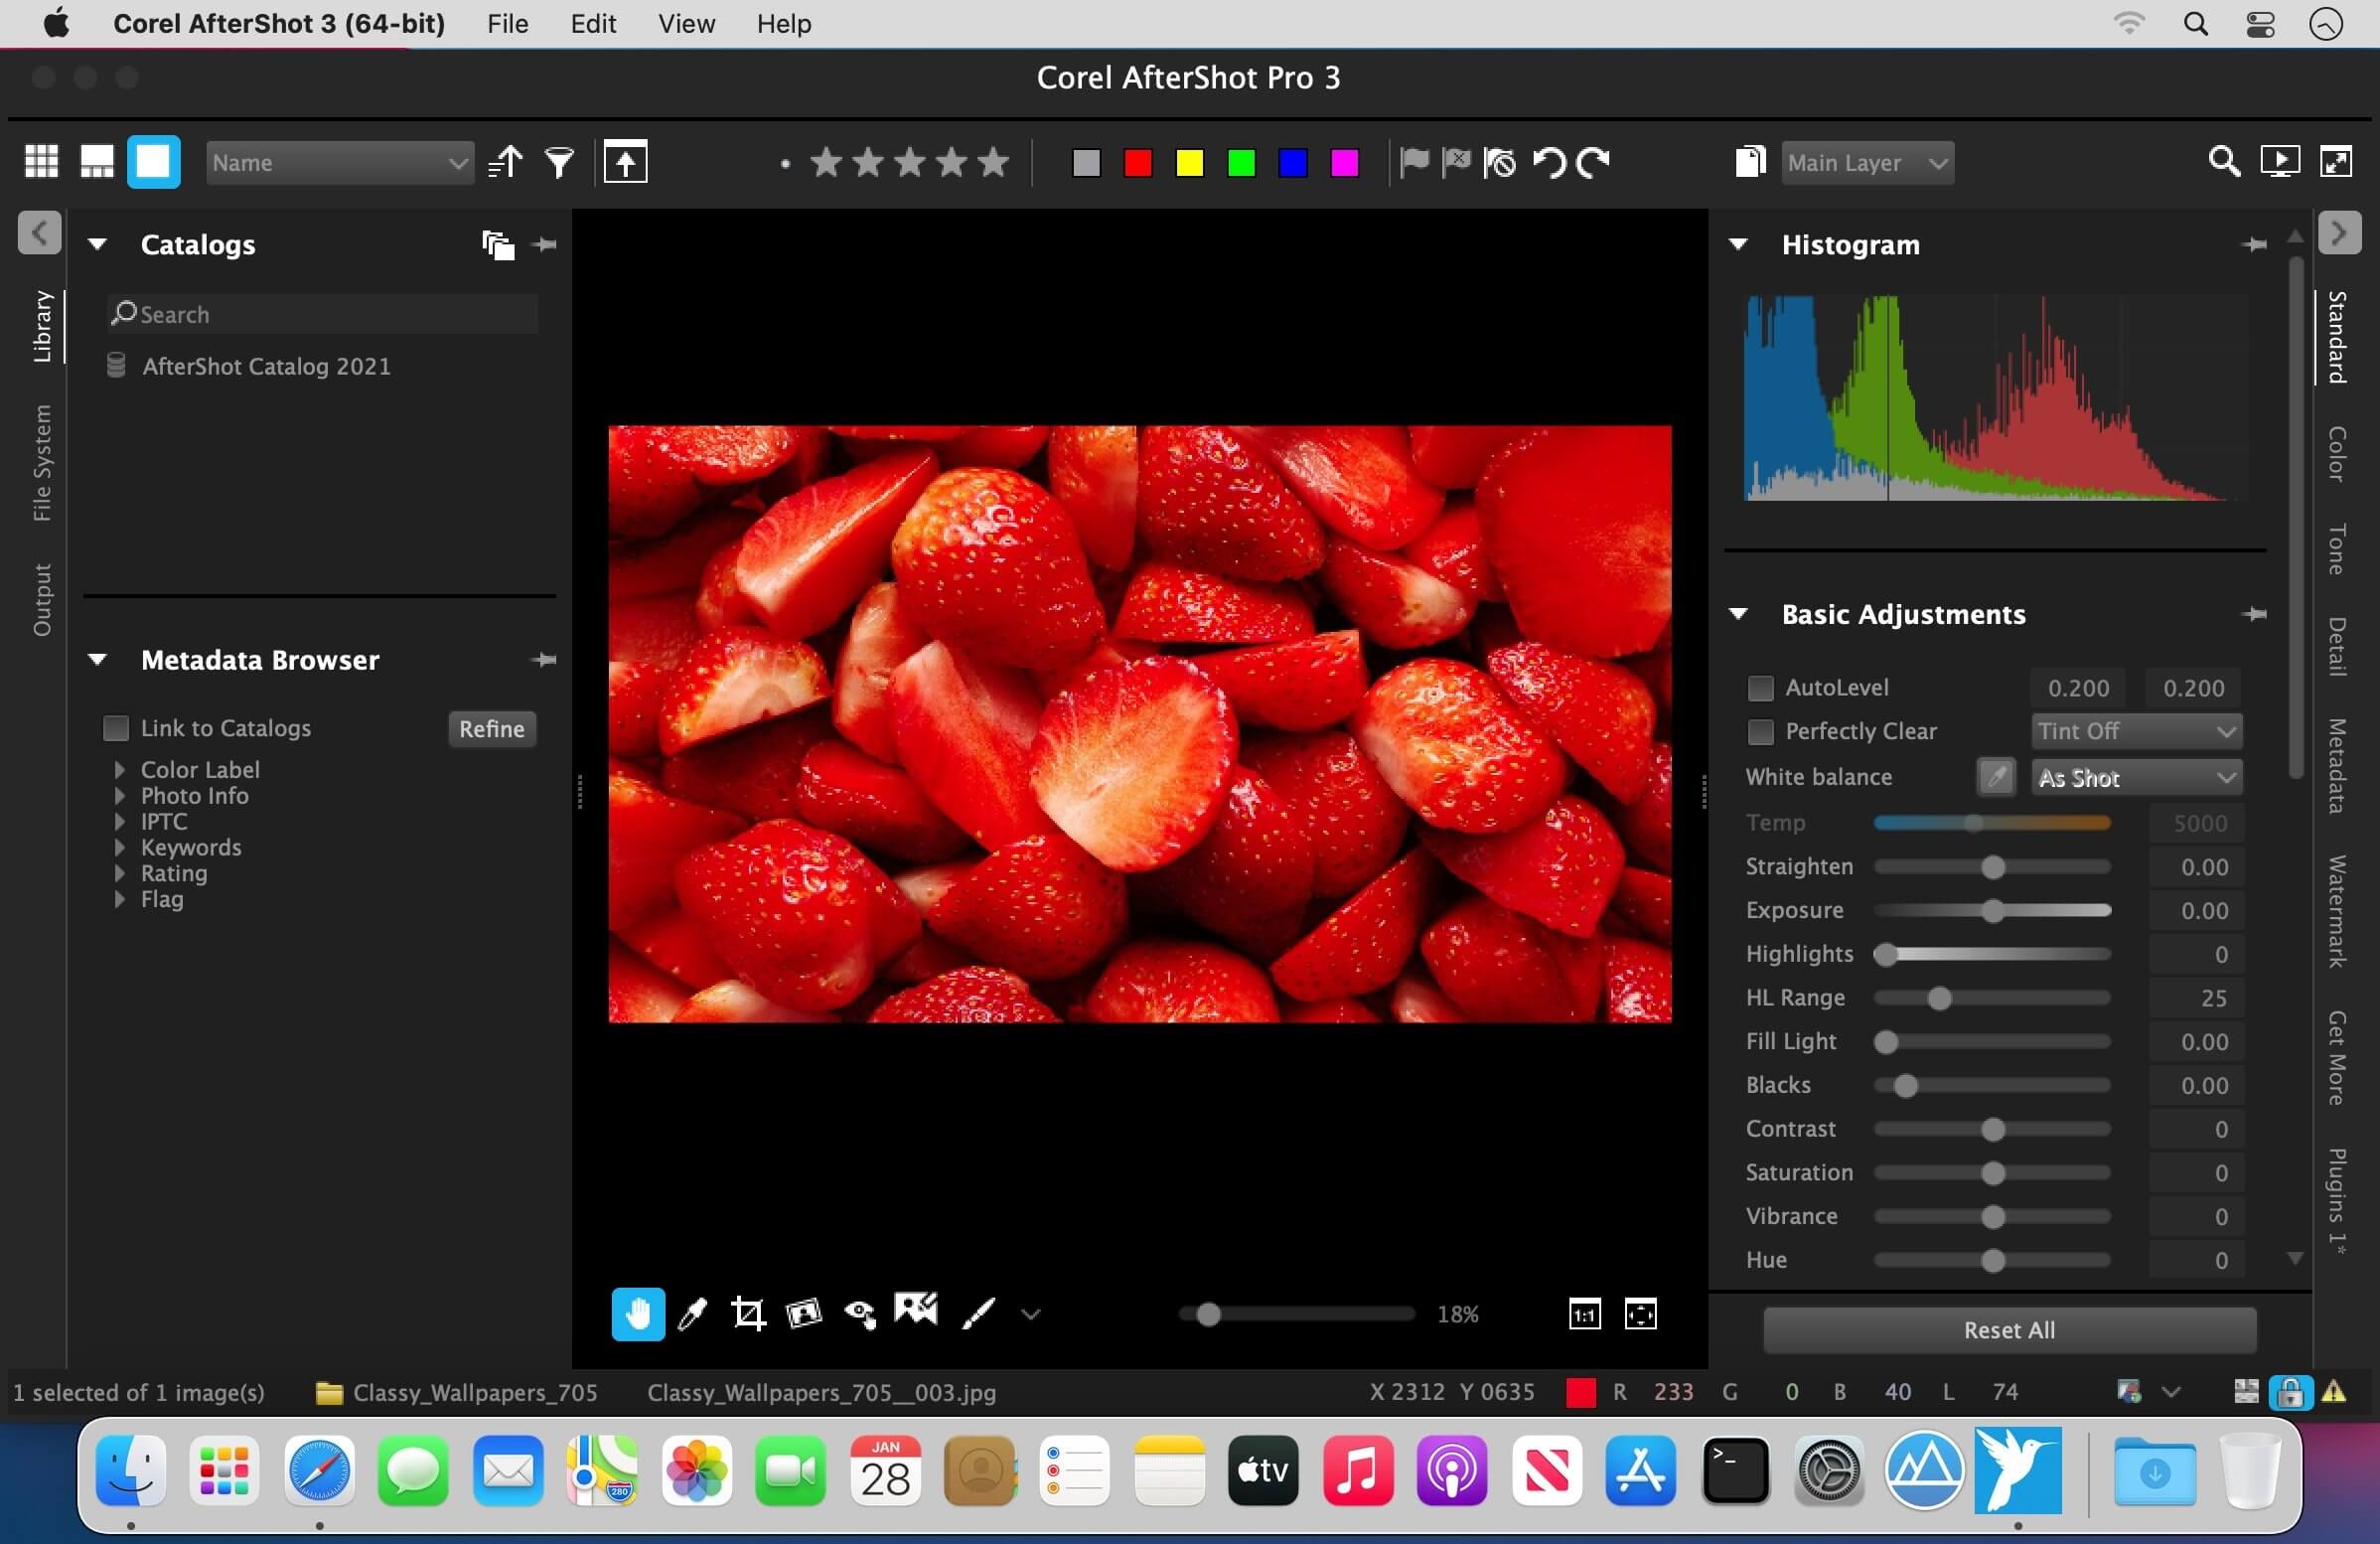Click the 1:1 zoom icon
The image size is (2380, 1544).
point(1584,1313)
